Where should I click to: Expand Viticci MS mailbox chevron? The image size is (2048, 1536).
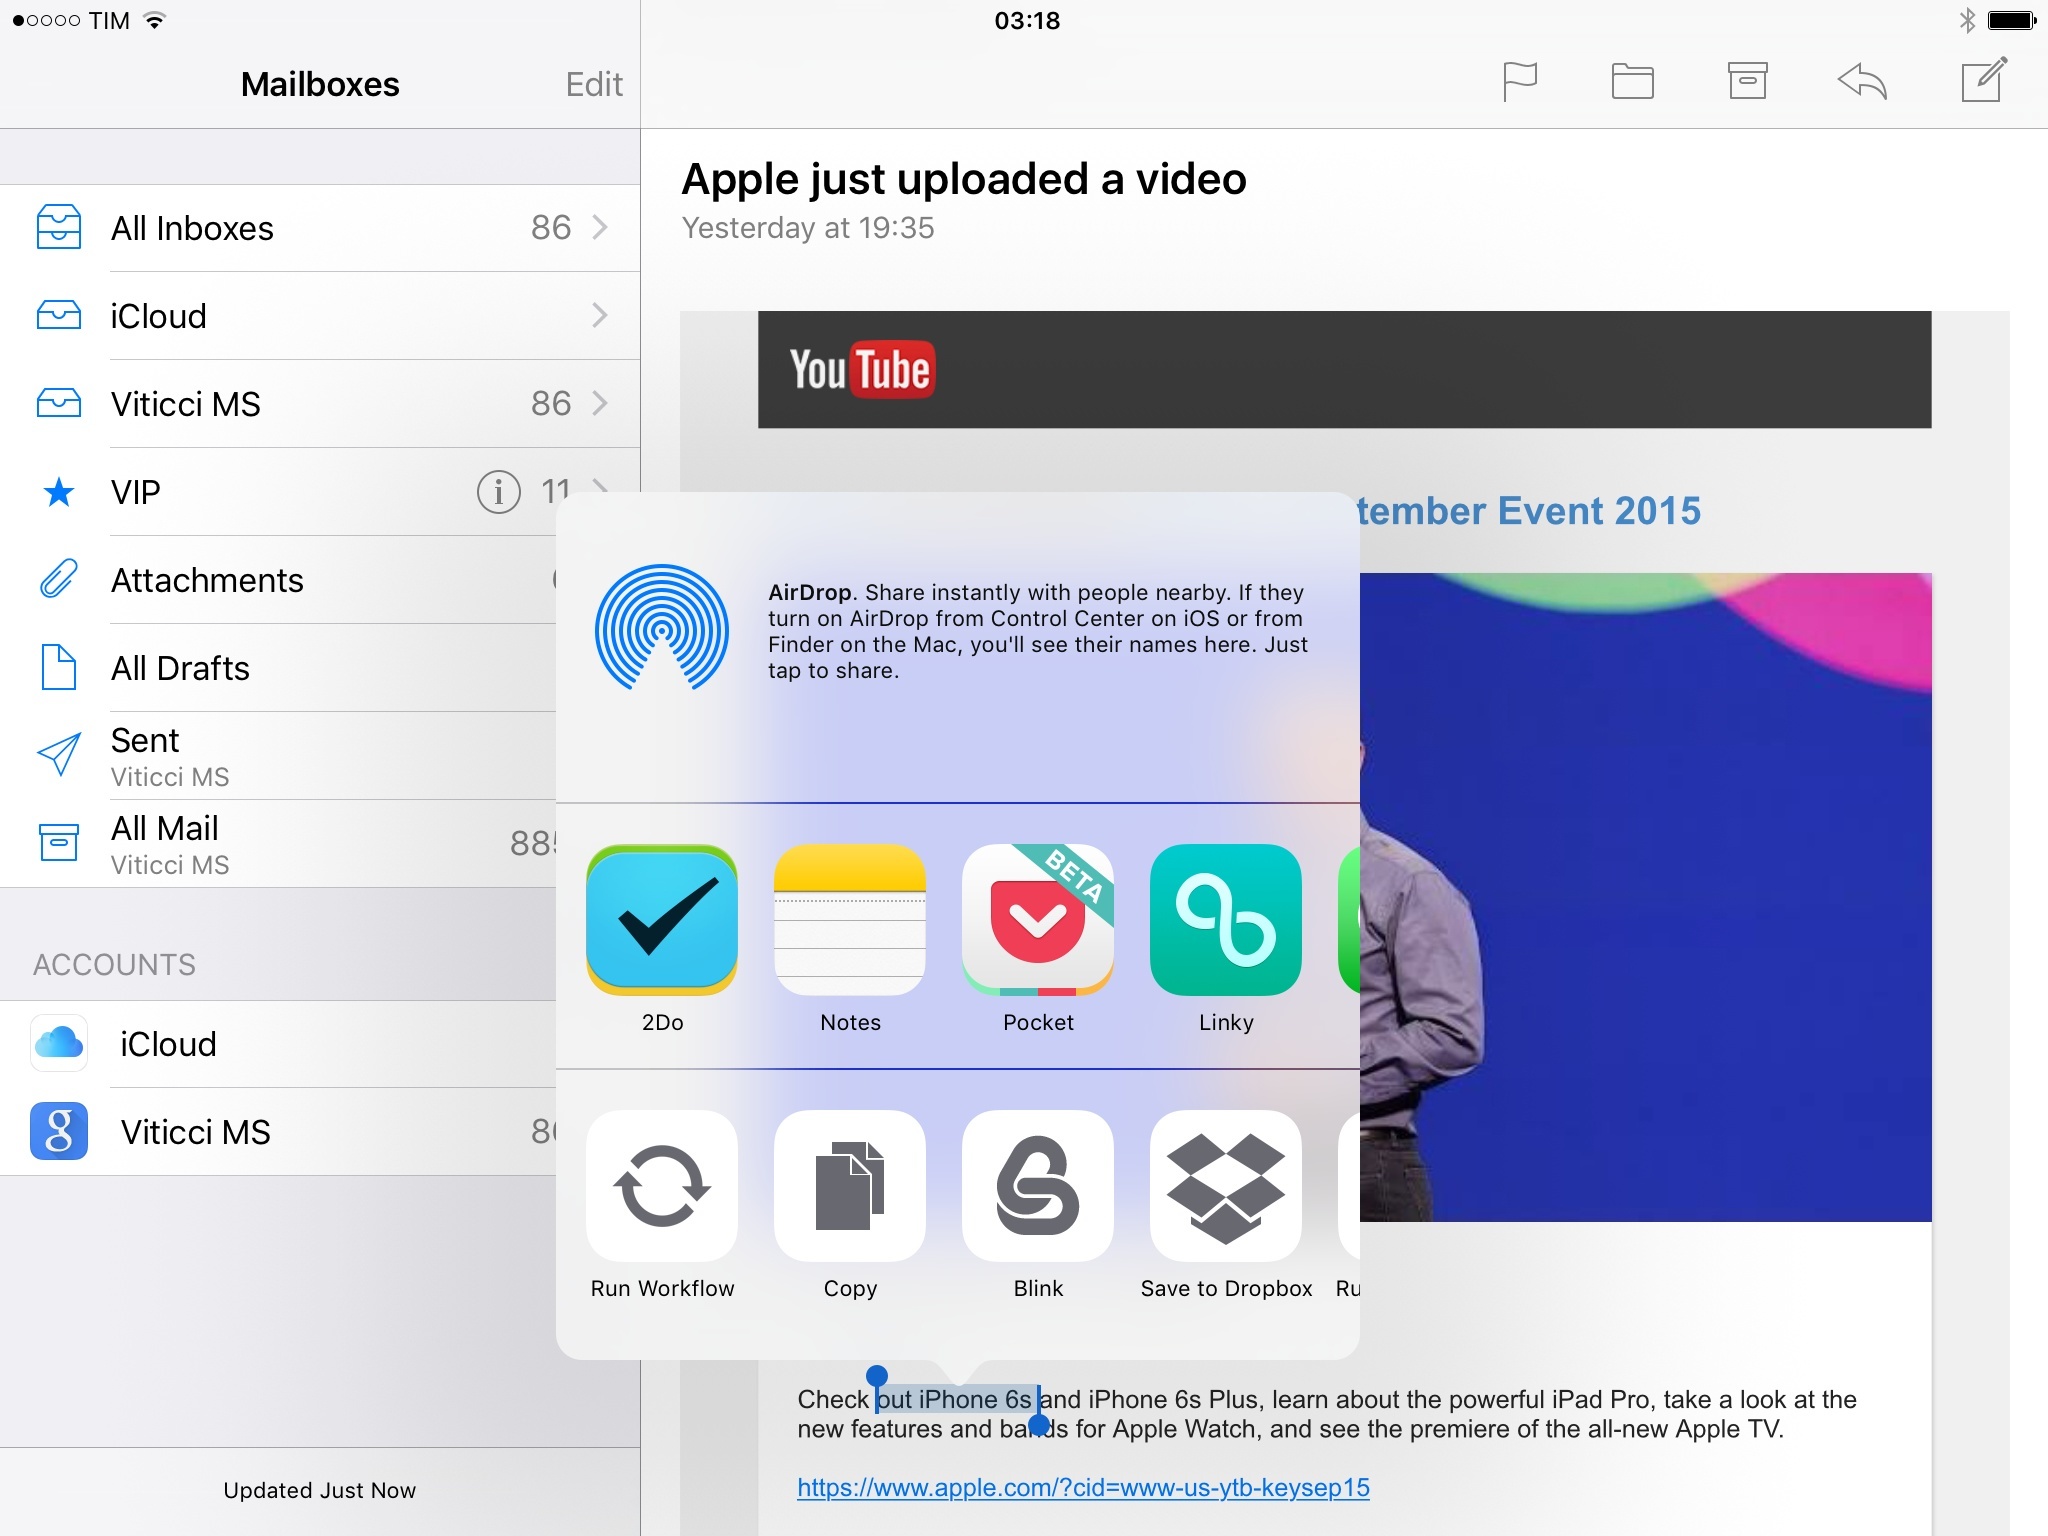point(600,404)
